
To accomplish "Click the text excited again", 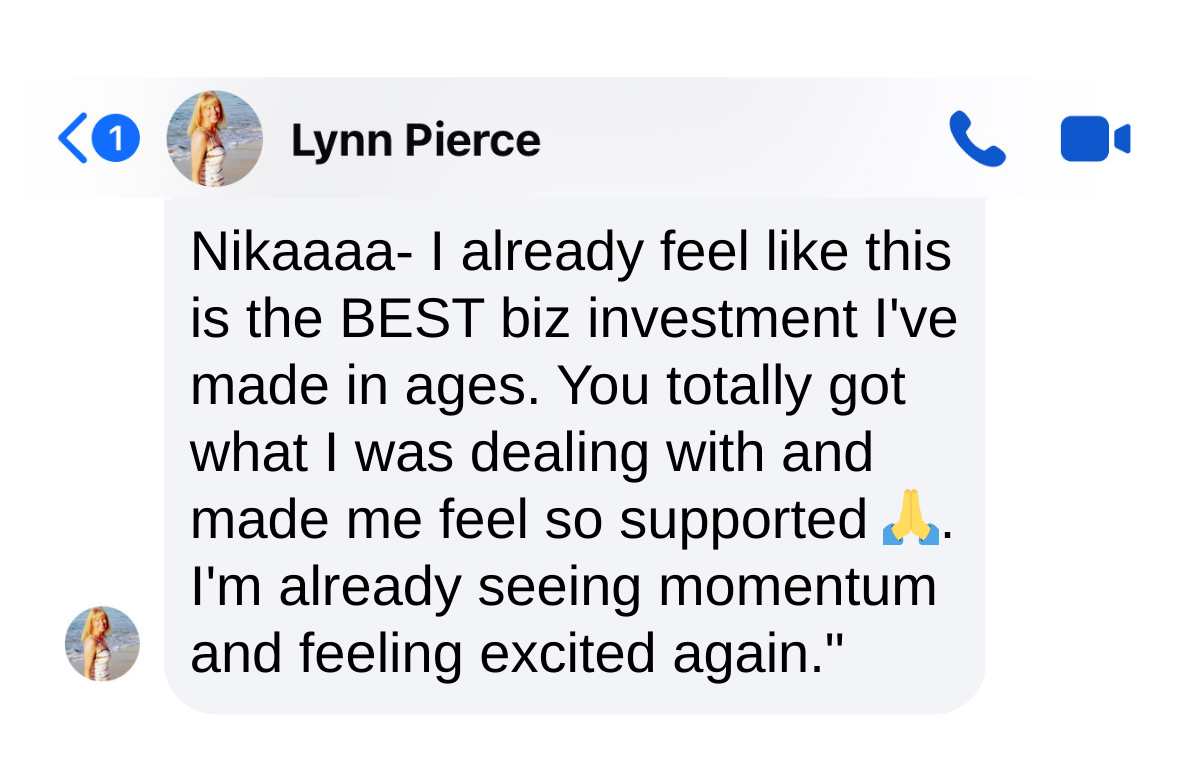I will pos(662,654).
